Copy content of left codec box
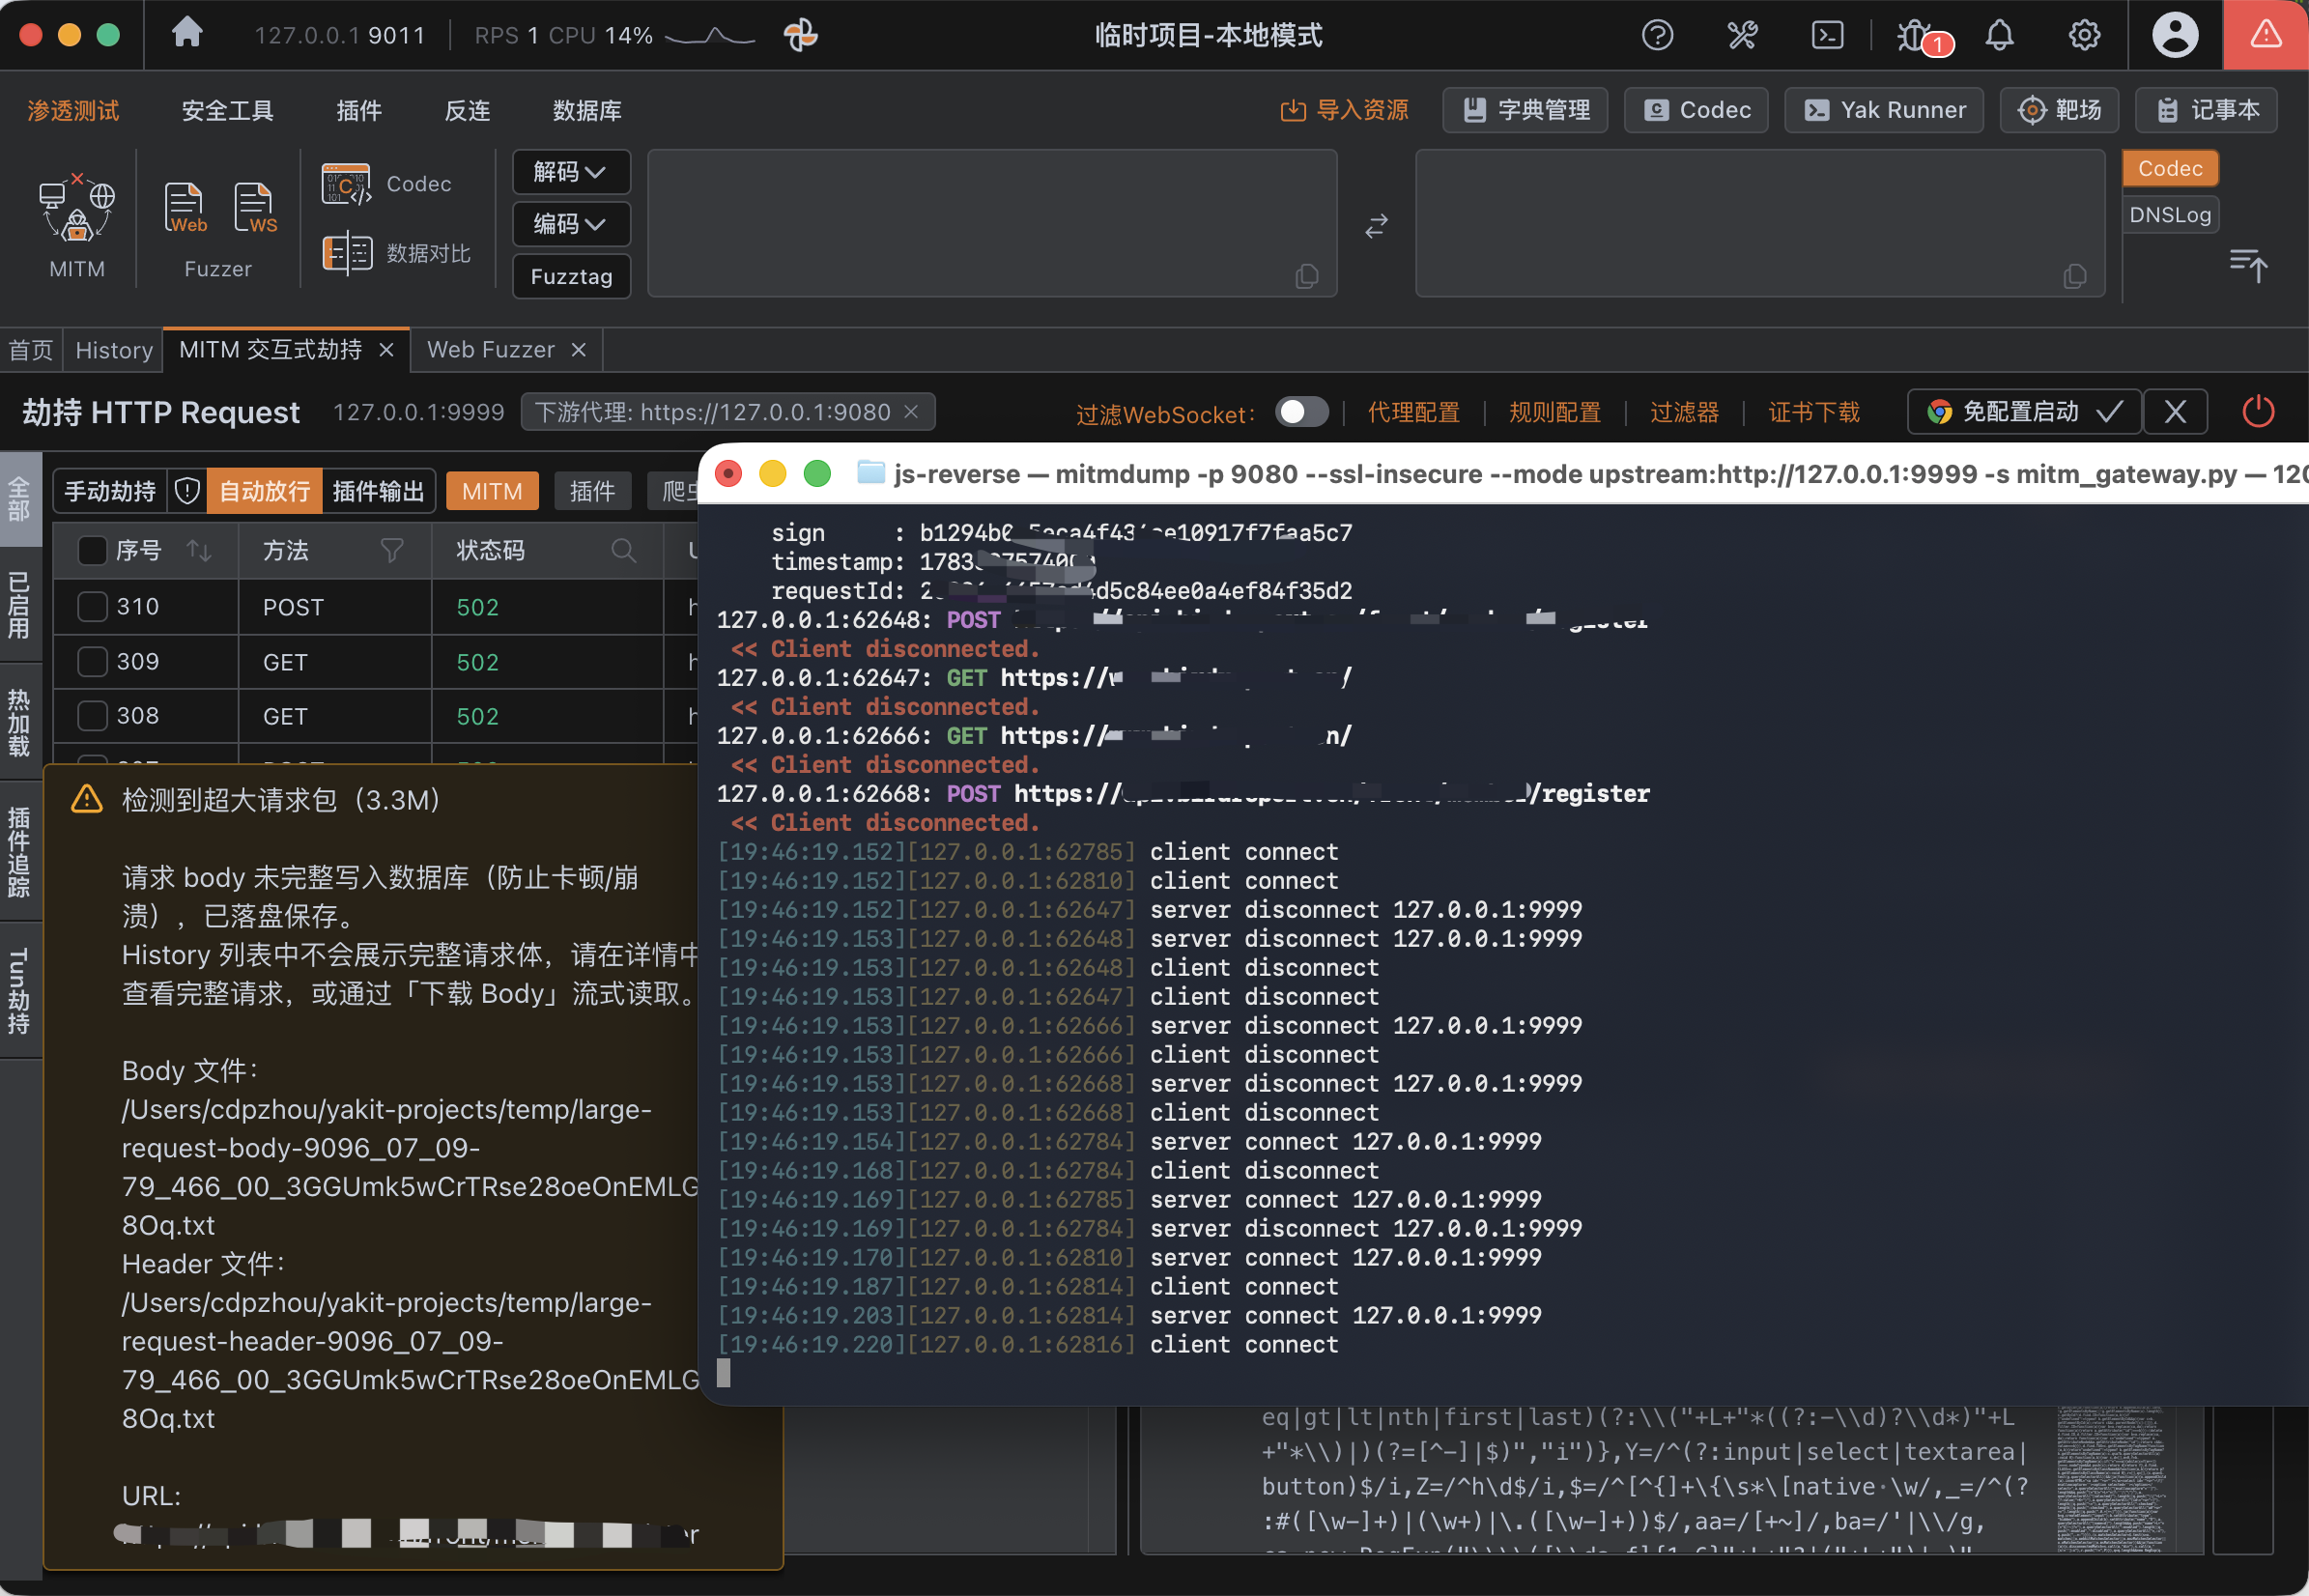Viewport: 2309px width, 1596px height. click(1307, 276)
